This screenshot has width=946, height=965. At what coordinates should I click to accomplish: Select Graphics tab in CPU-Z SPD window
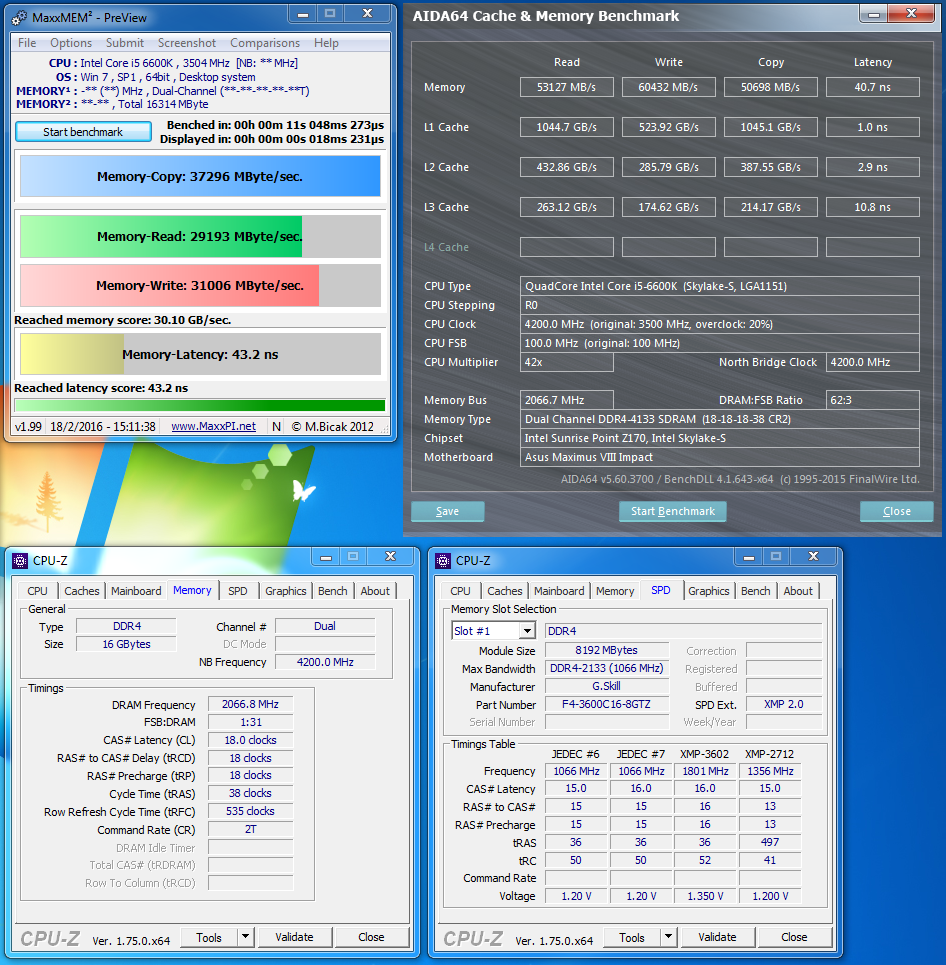click(708, 591)
